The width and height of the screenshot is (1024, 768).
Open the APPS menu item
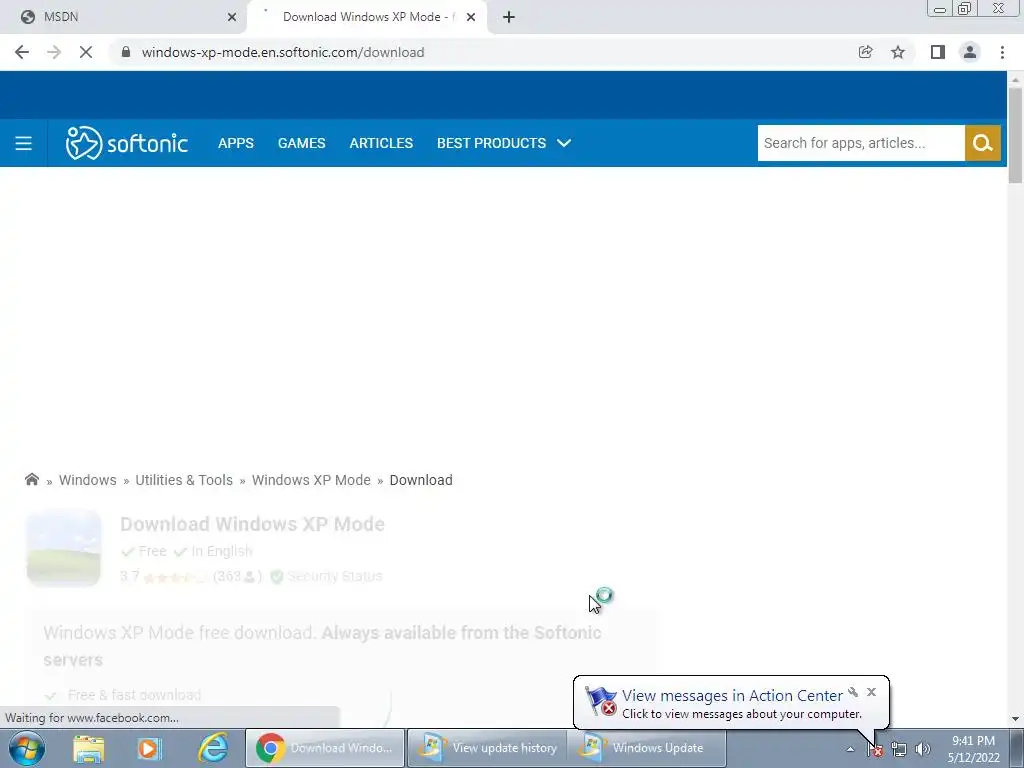click(236, 143)
